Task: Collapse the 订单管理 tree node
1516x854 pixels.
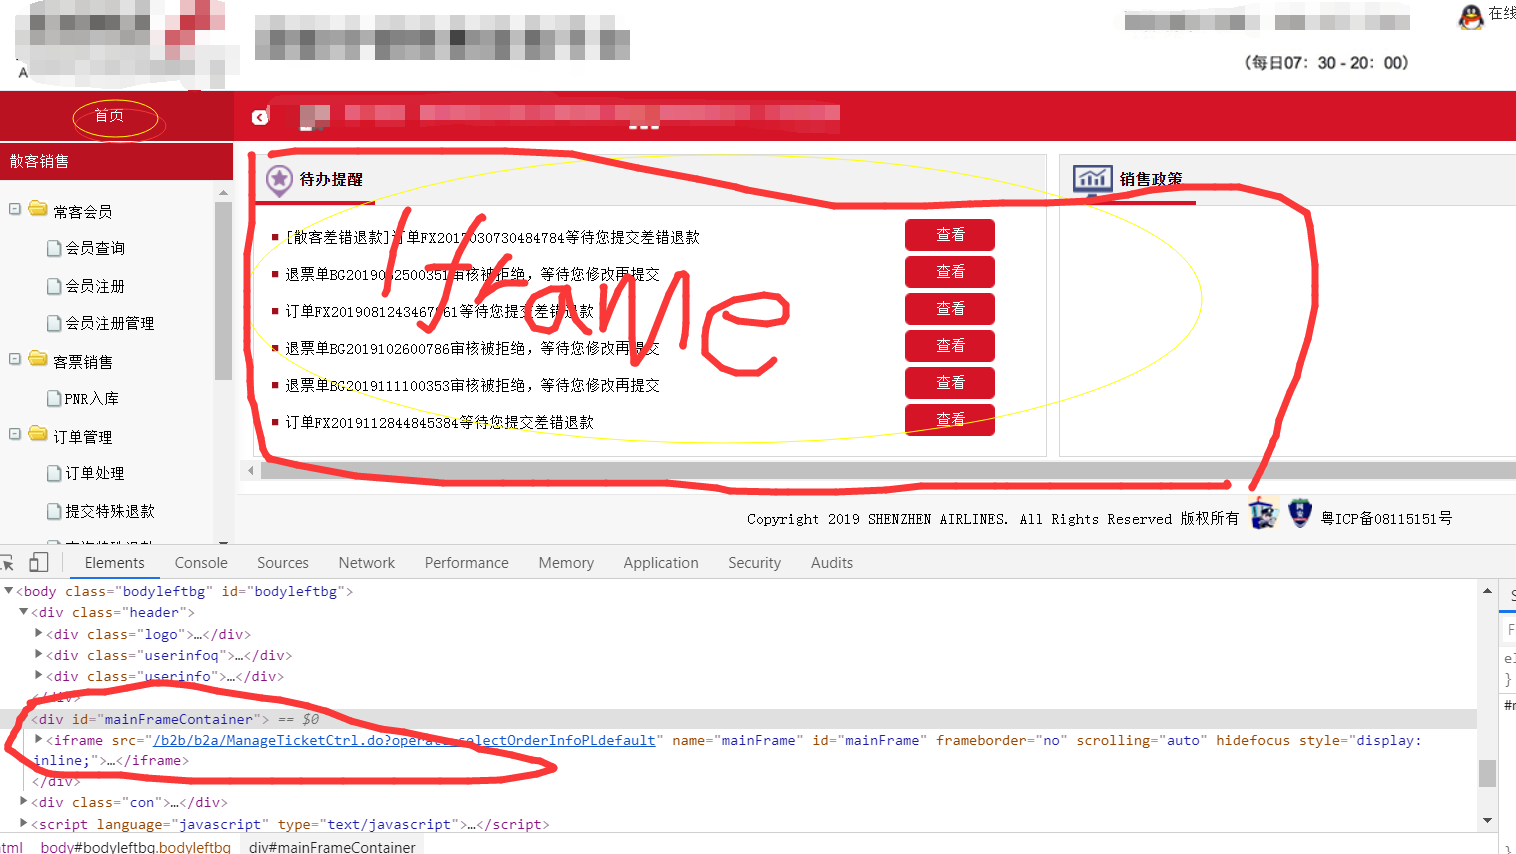Action: click(x=15, y=434)
